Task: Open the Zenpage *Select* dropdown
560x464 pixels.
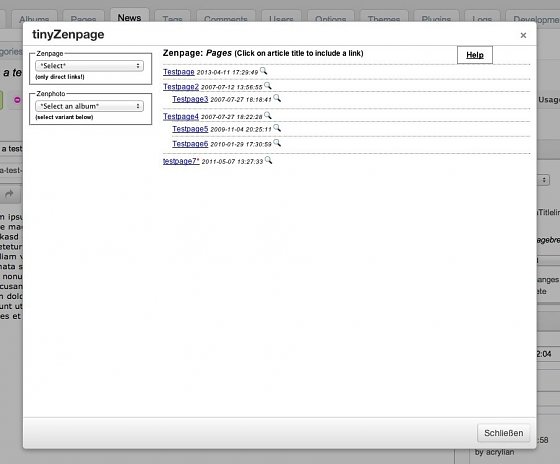Action: click(x=89, y=66)
